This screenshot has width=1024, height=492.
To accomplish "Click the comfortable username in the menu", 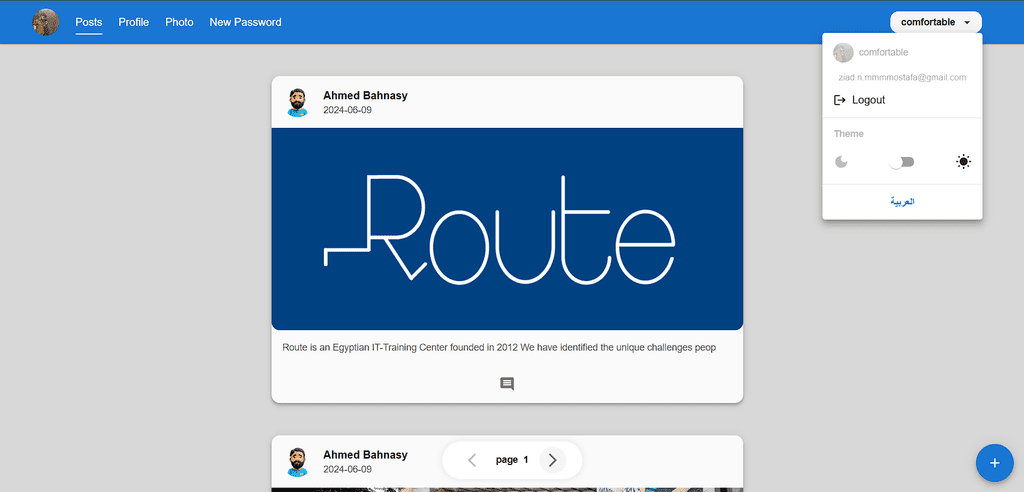I will pyautogui.click(x=883, y=52).
